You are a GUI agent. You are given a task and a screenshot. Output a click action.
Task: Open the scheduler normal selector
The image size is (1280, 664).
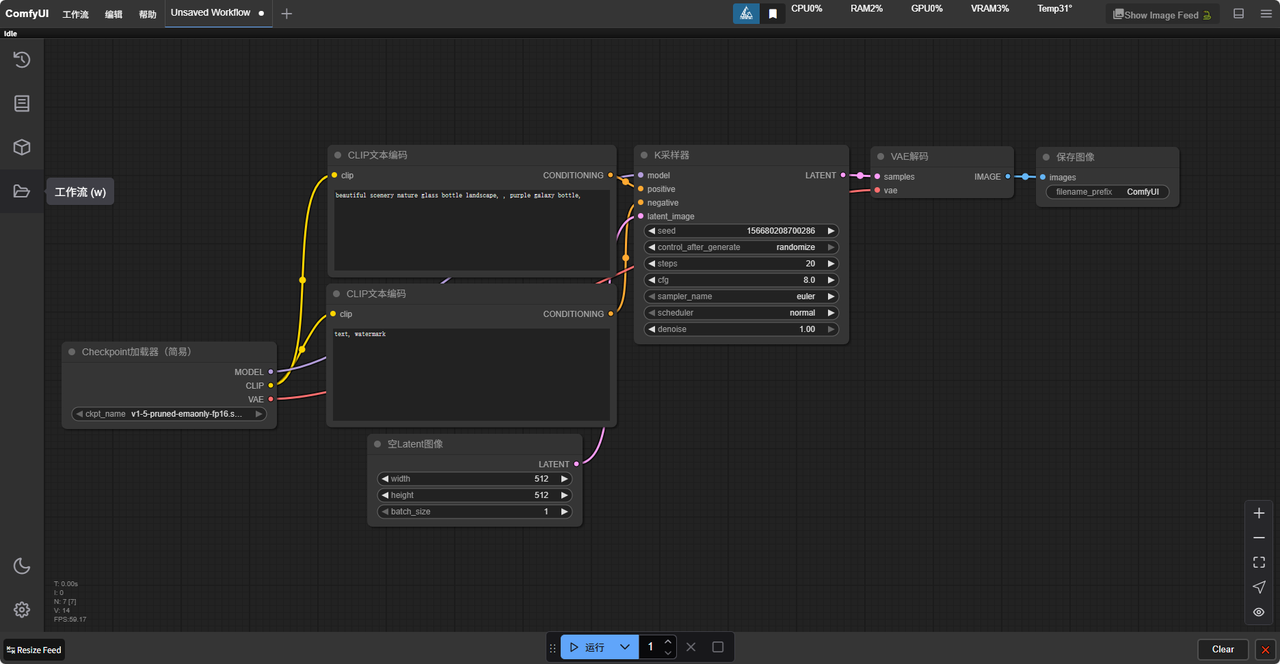(x=741, y=313)
